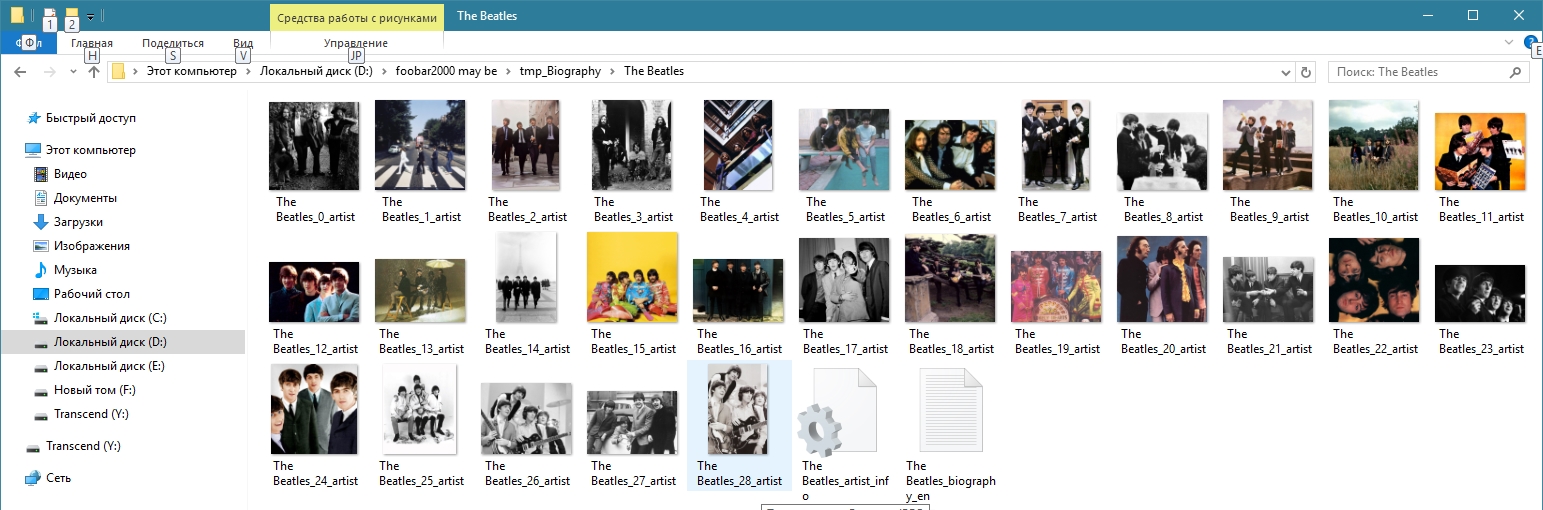Open Видео in the navigation pane
1543x510 pixels.
[x=70, y=174]
